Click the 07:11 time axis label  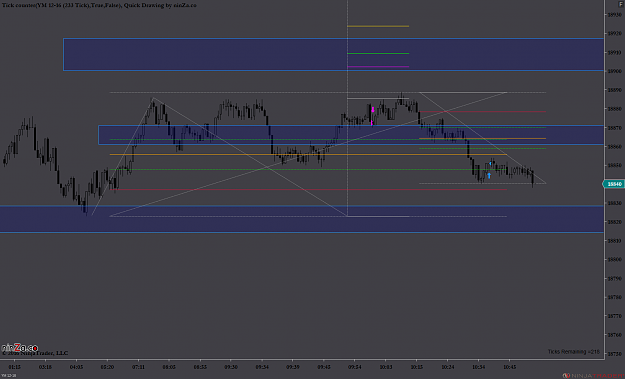[x=138, y=366]
